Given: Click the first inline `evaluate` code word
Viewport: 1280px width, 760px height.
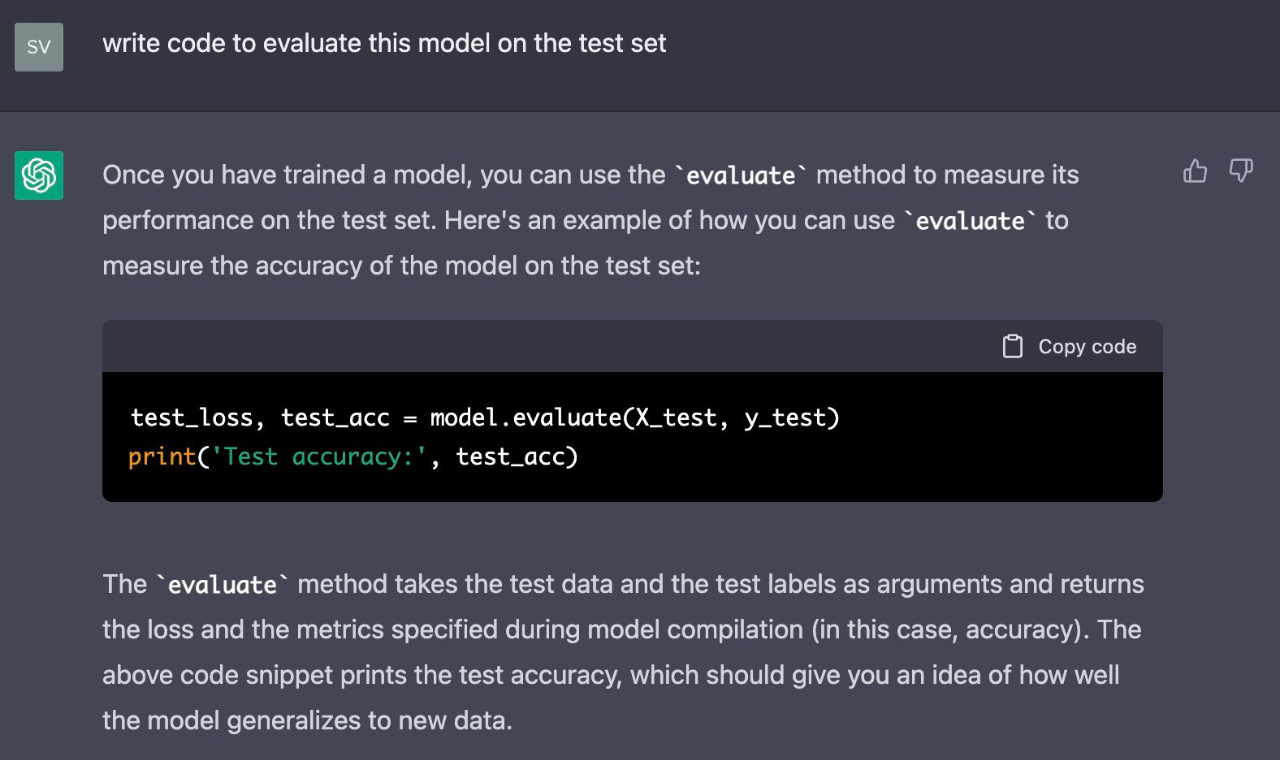Looking at the screenshot, I should 740,175.
